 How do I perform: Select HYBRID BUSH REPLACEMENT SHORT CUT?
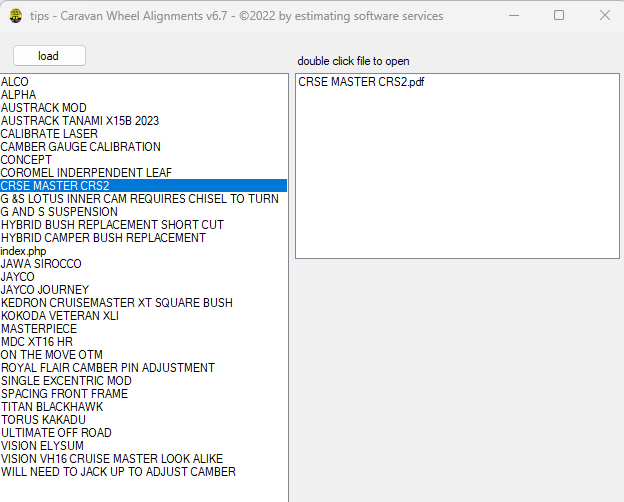144,225
